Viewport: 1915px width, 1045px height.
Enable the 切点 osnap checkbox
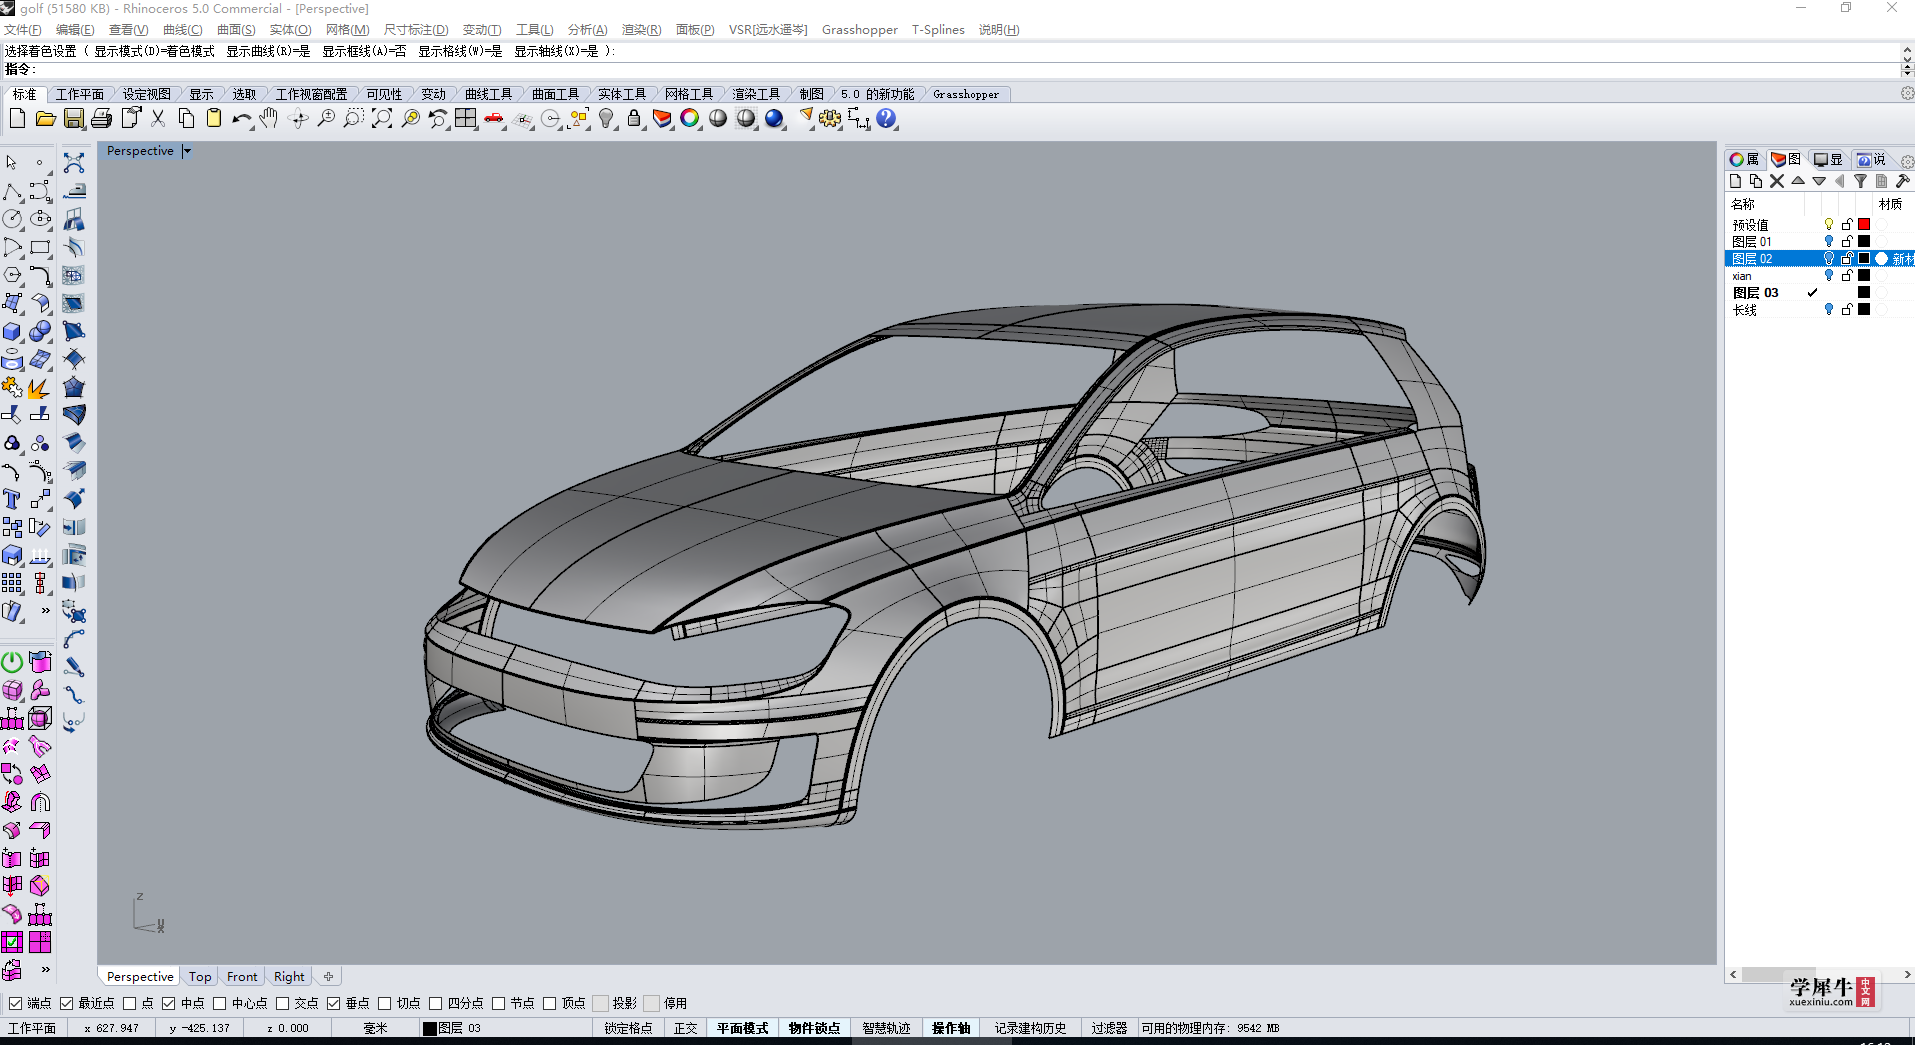[384, 1003]
